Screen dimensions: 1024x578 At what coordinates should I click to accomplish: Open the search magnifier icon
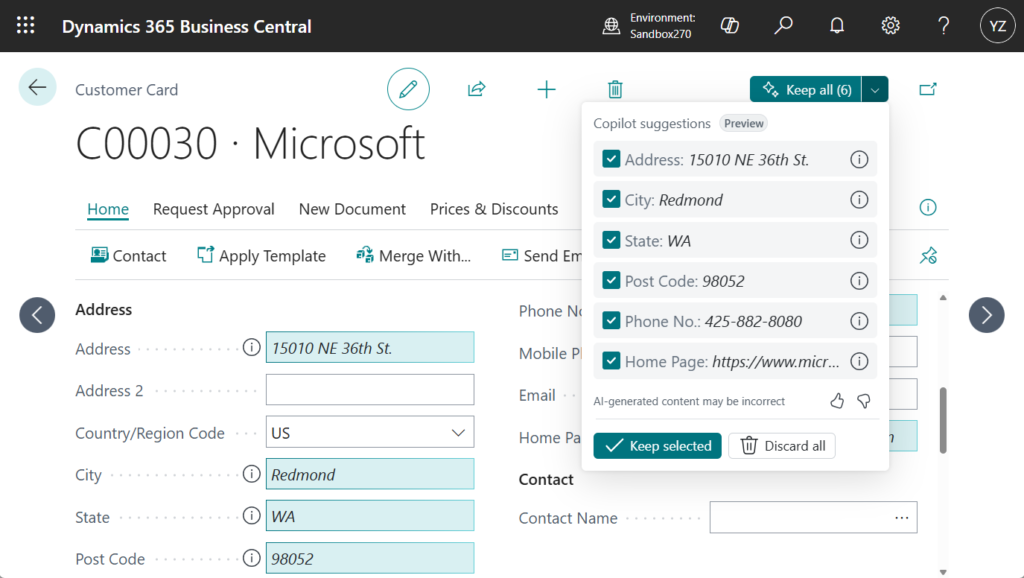click(784, 26)
